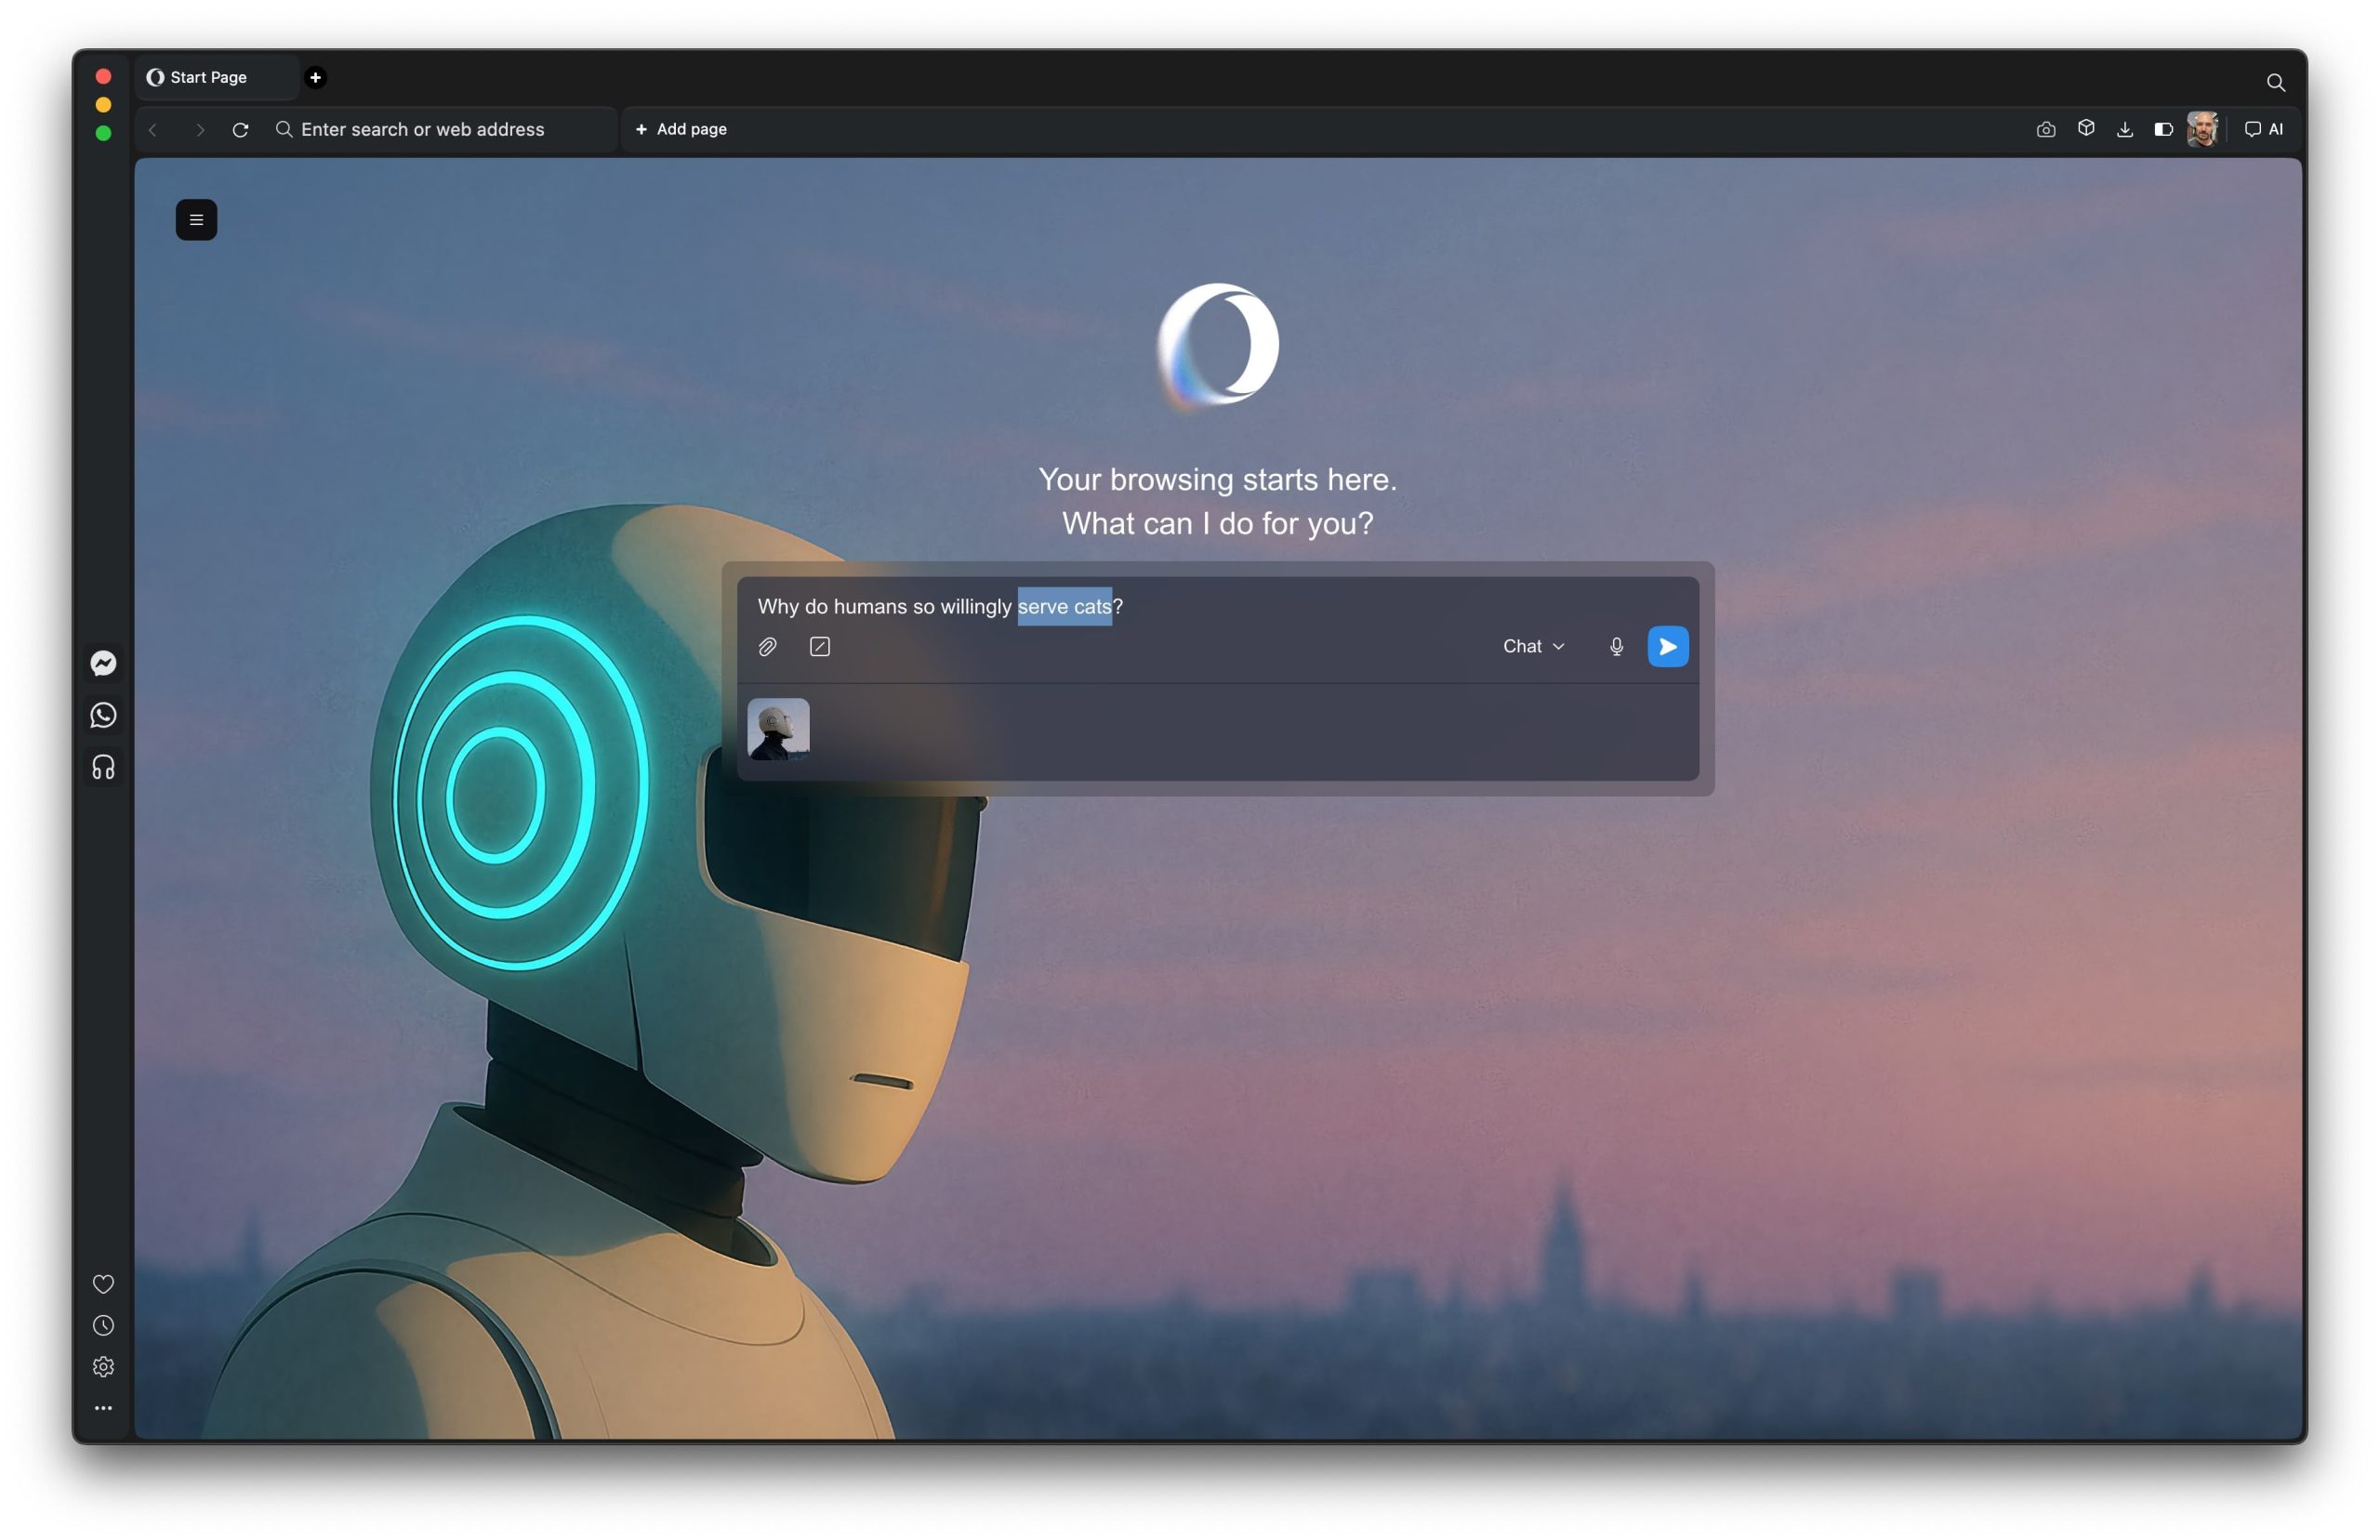Viewport: 2380px width, 1540px height.
Task: Open the screenshot capture tool in the prompt box
Action: 820,646
